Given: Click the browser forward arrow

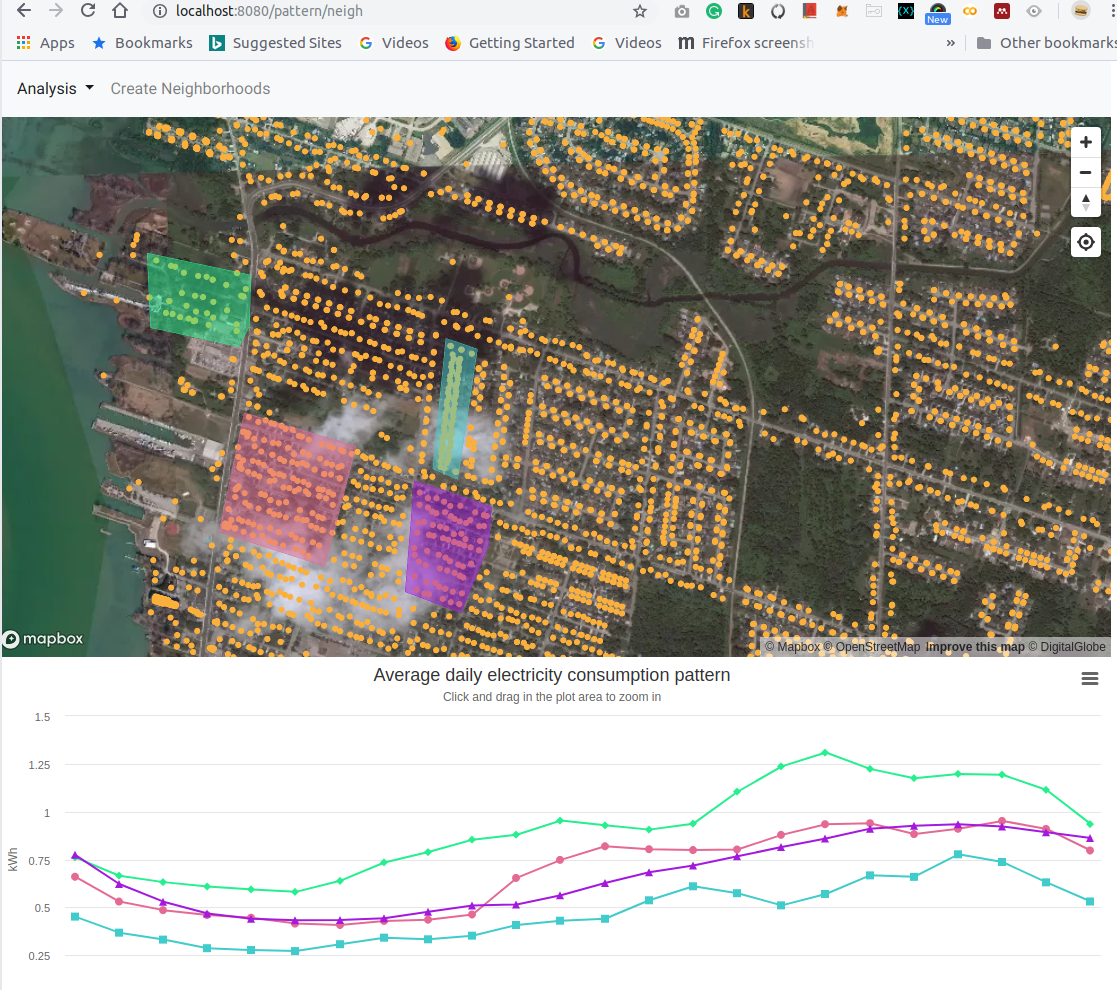Looking at the screenshot, I should point(56,11).
